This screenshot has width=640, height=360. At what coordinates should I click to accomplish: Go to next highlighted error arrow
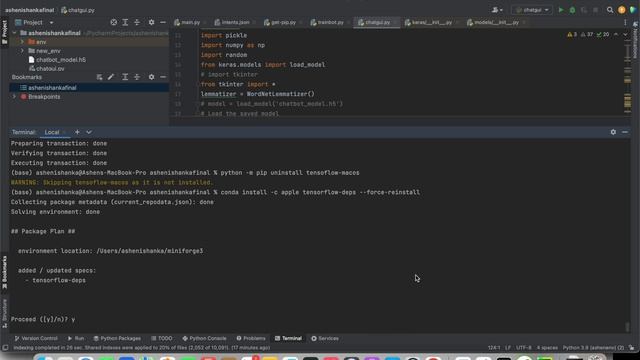[625, 34]
